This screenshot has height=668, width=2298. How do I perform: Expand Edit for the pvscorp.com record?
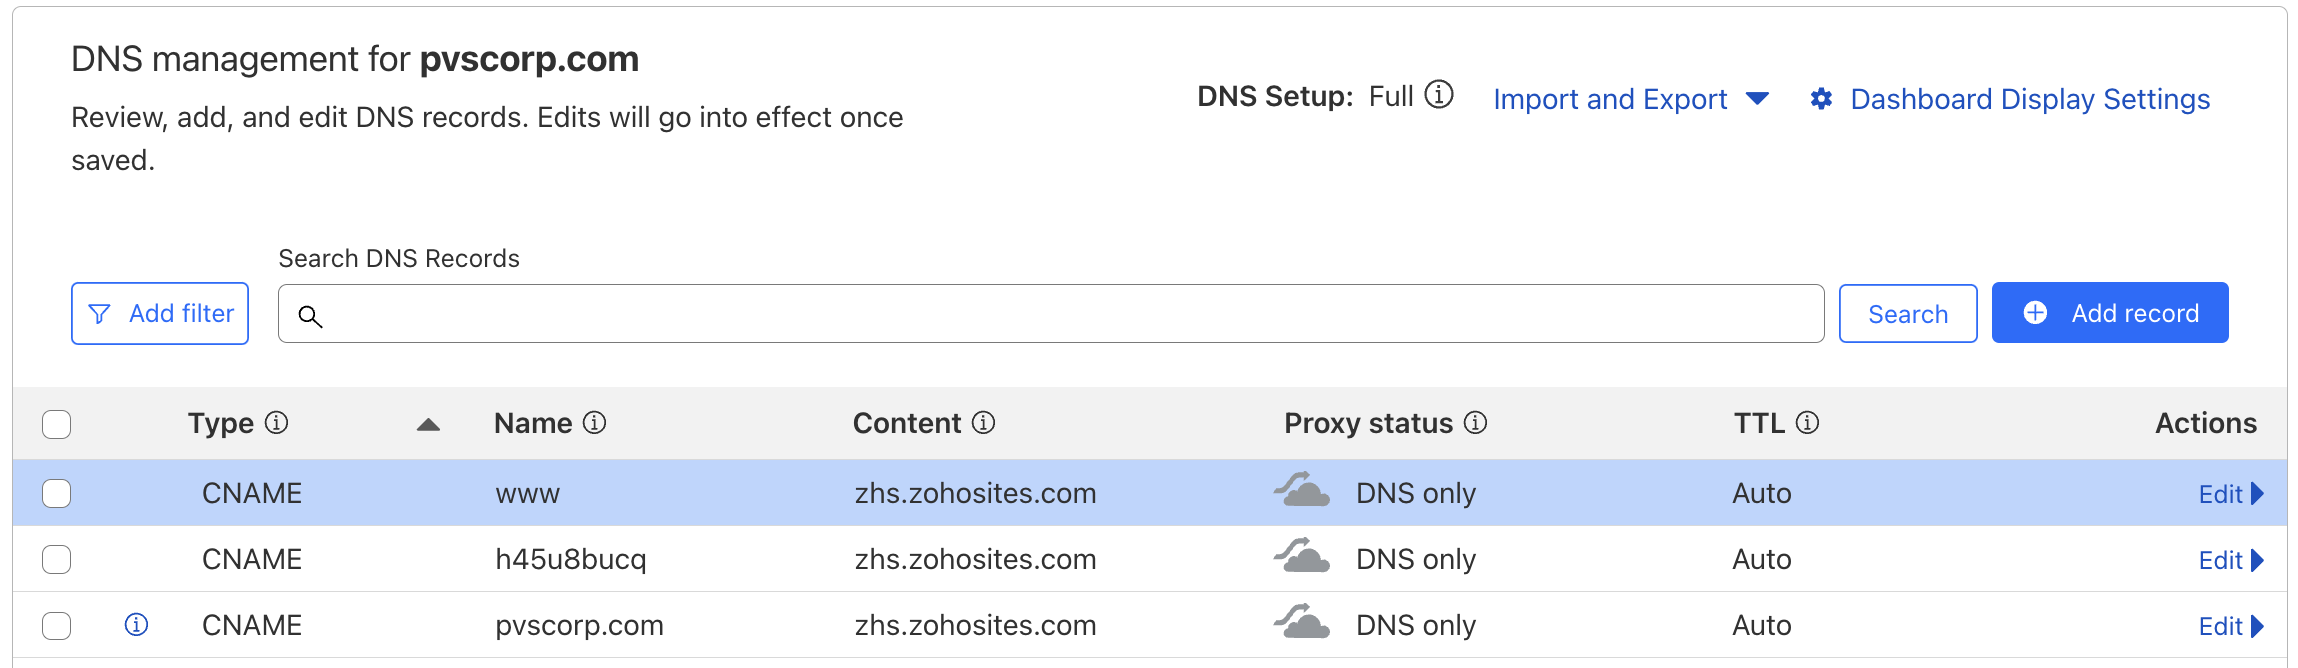point(2230,626)
